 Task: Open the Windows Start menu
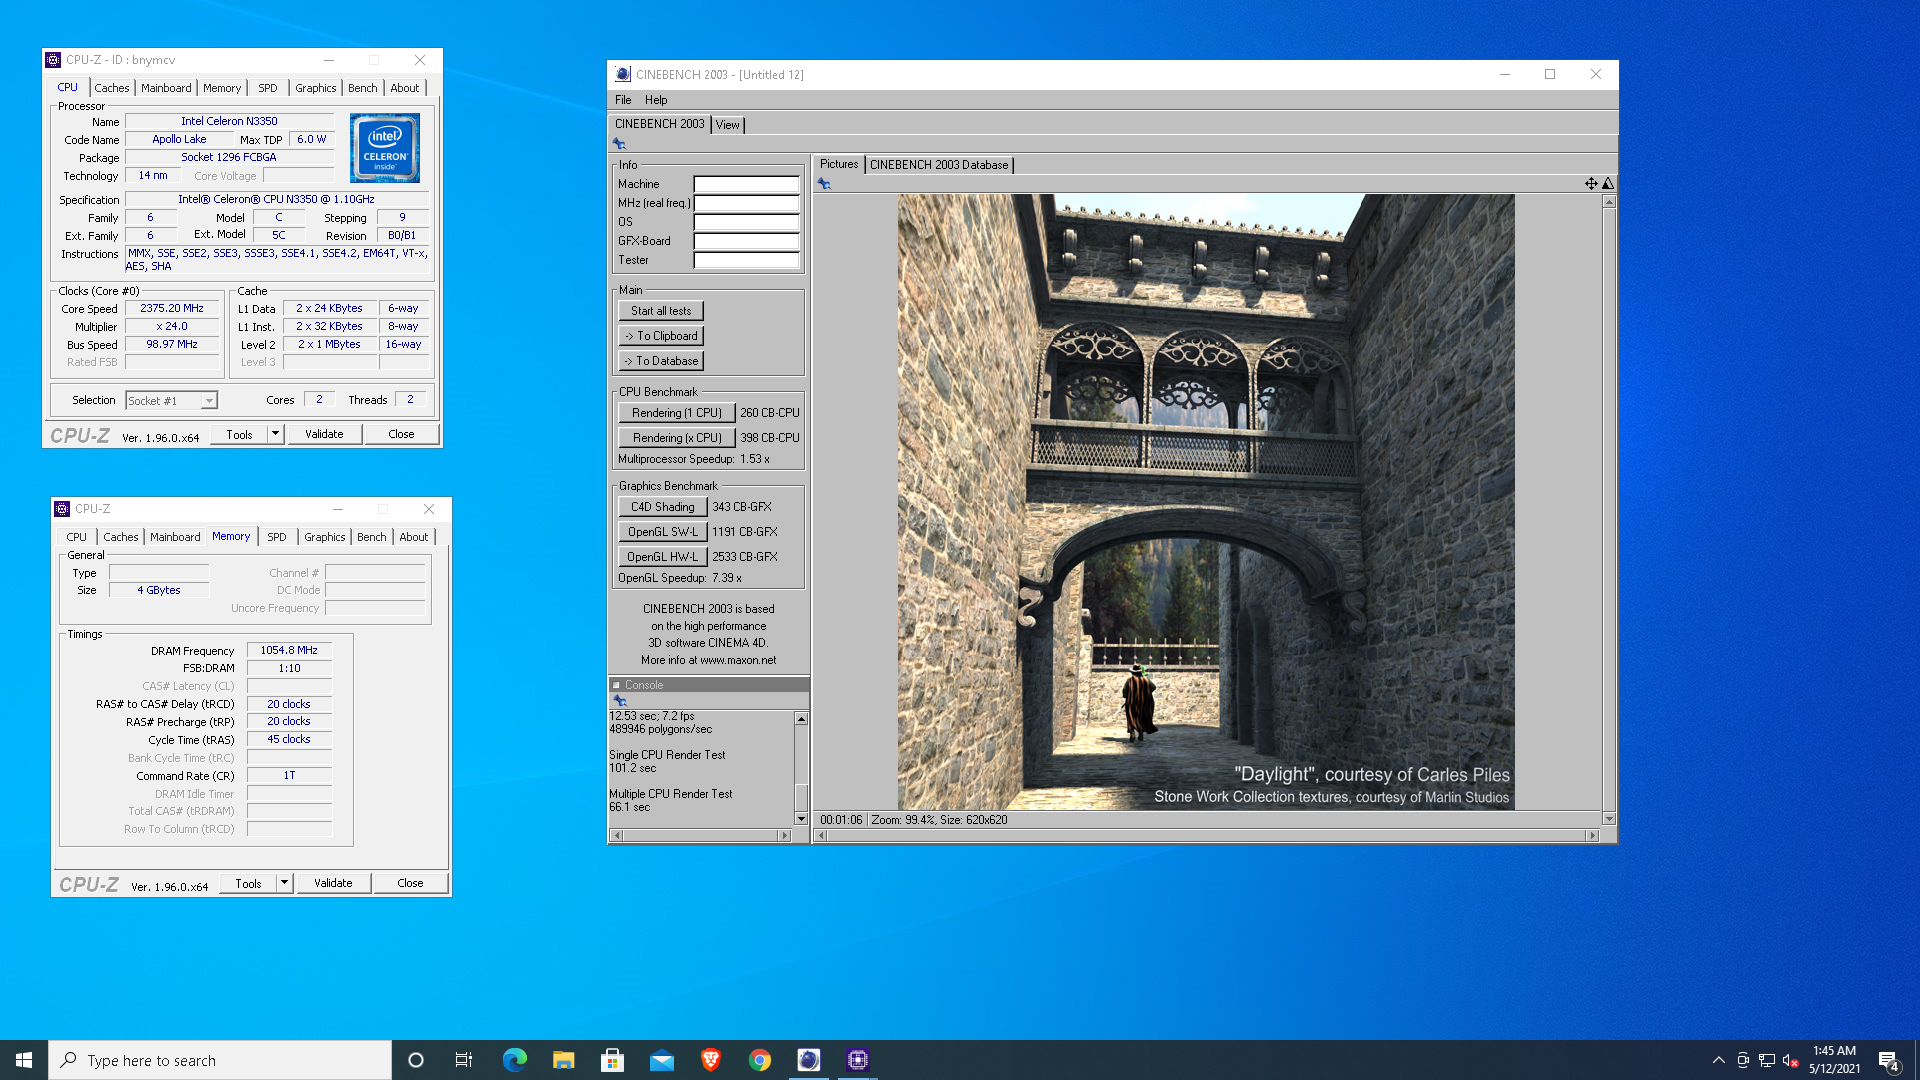click(24, 1060)
